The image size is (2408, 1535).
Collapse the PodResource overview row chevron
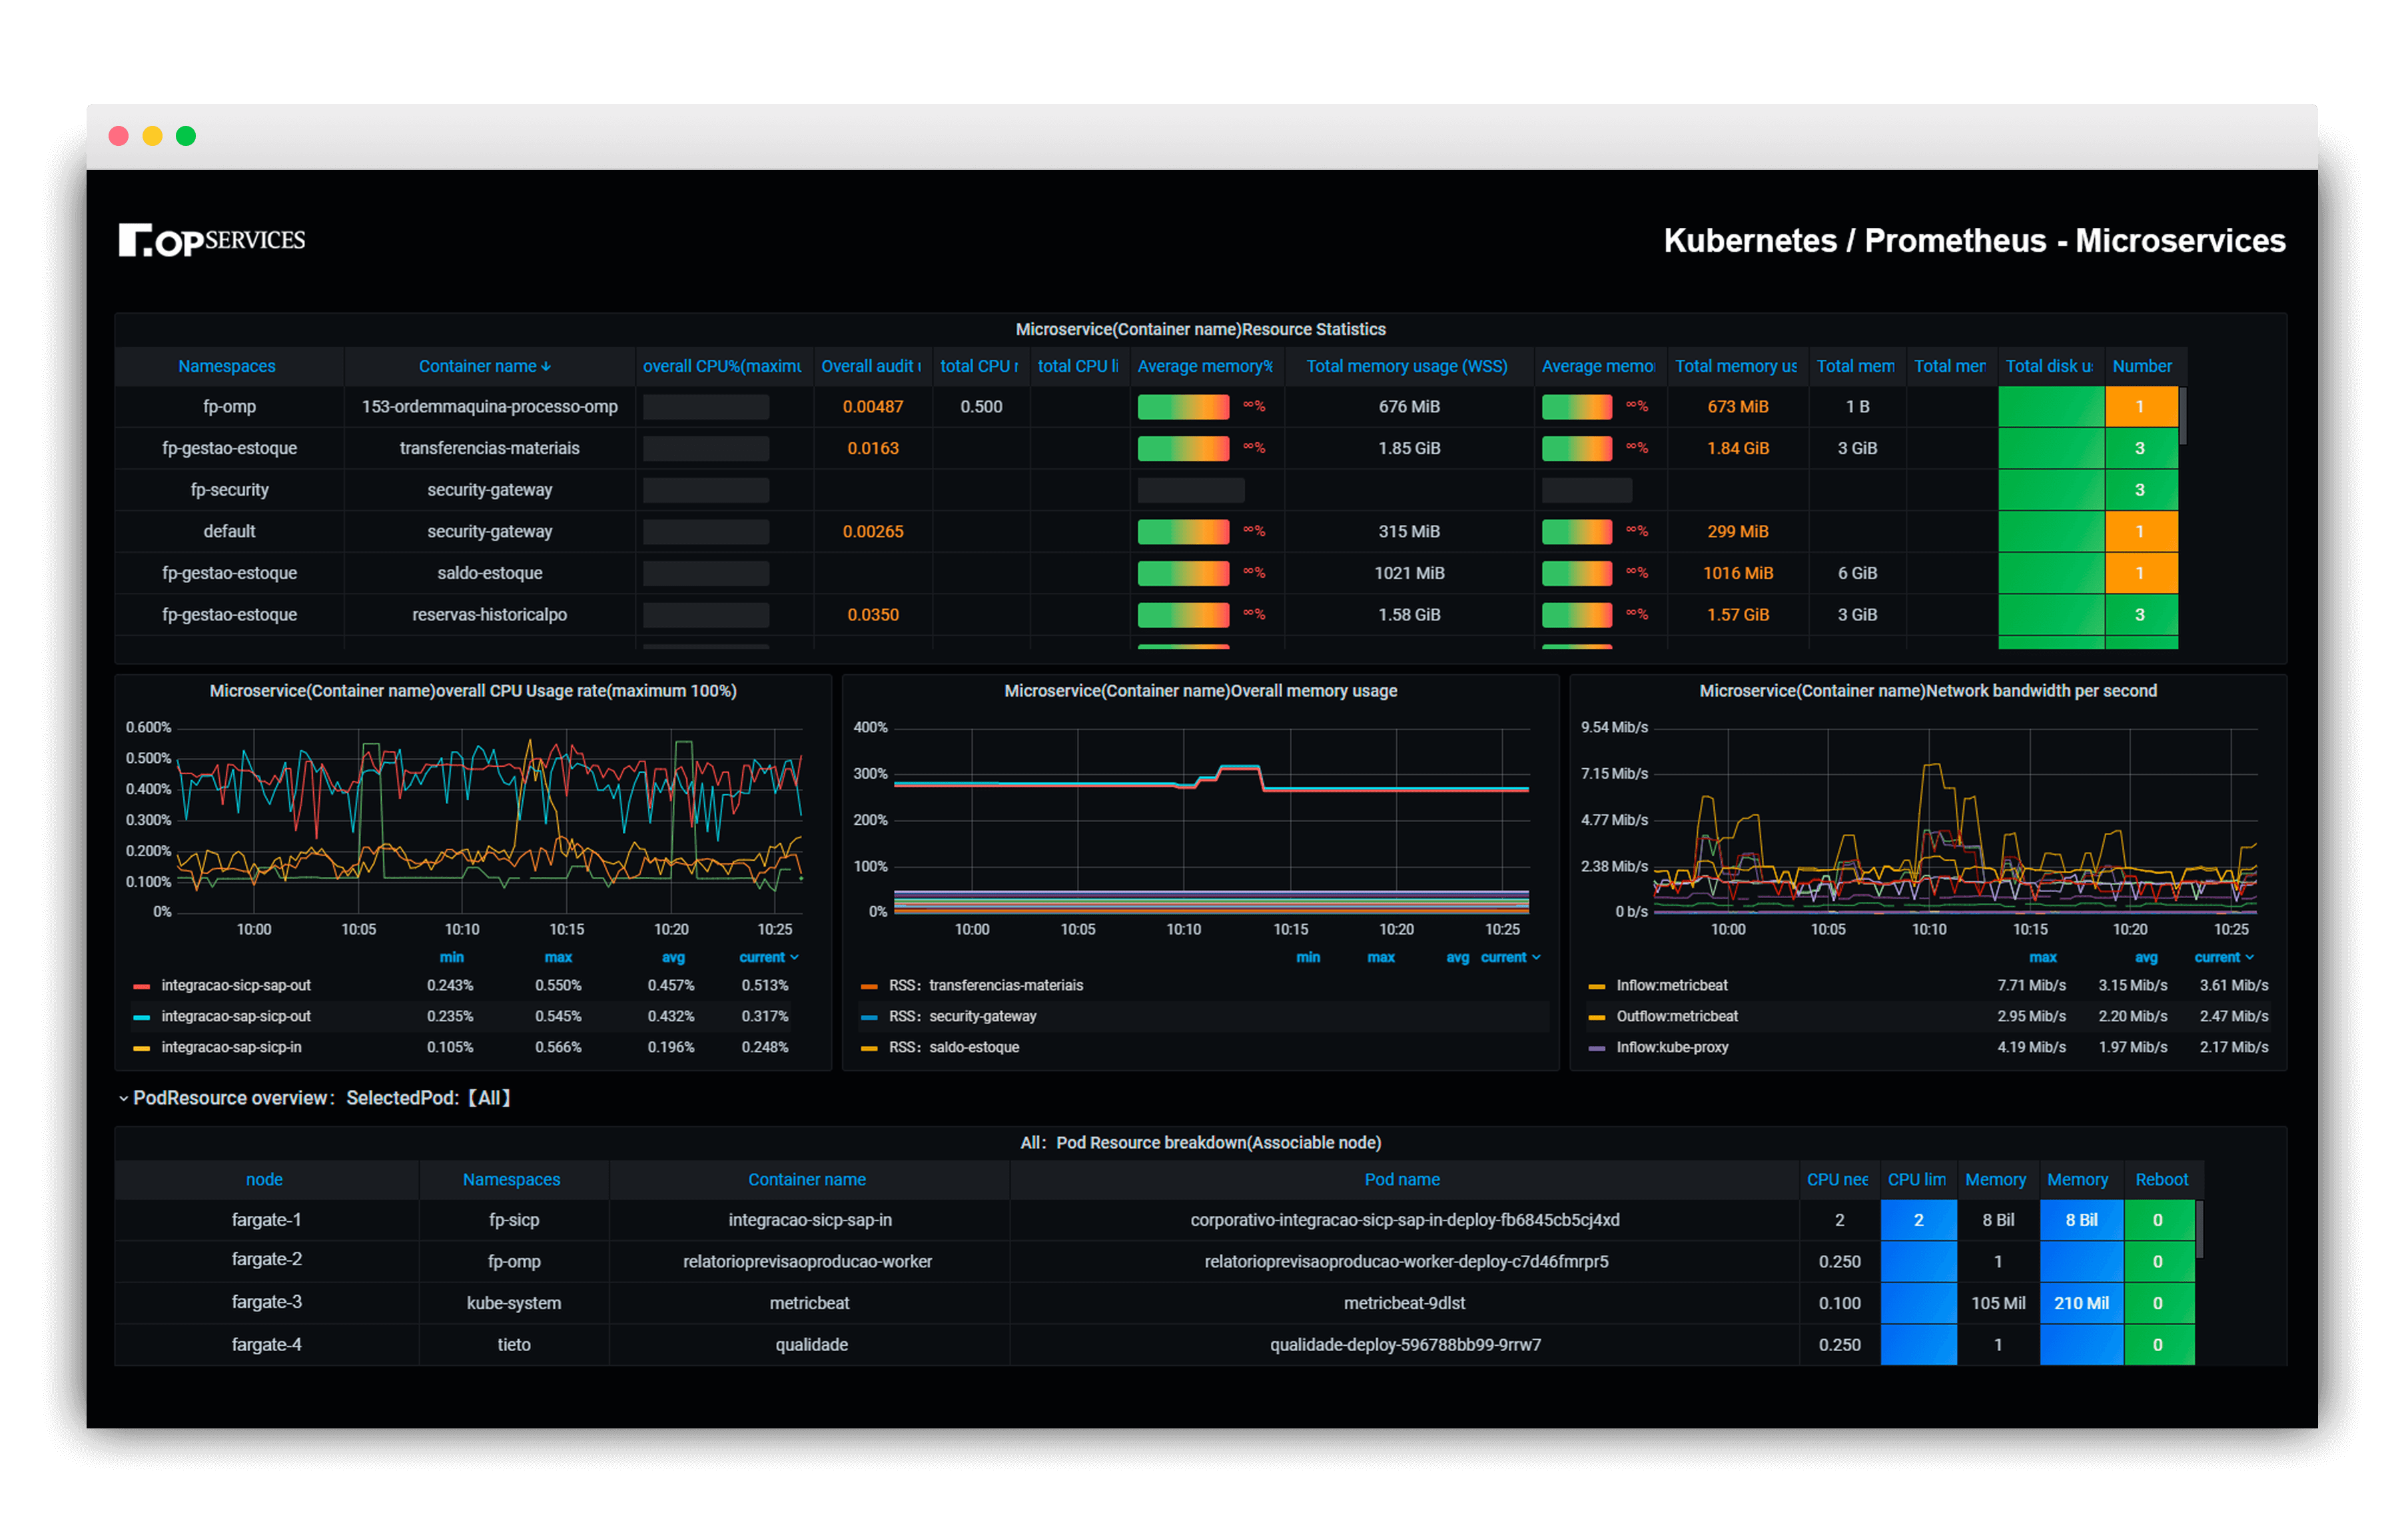tap(123, 1098)
